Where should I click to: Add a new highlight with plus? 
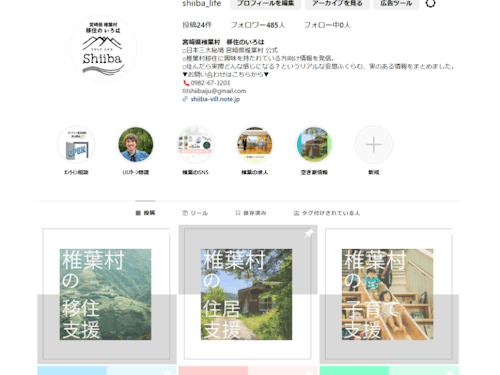pyautogui.click(x=374, y=145)
